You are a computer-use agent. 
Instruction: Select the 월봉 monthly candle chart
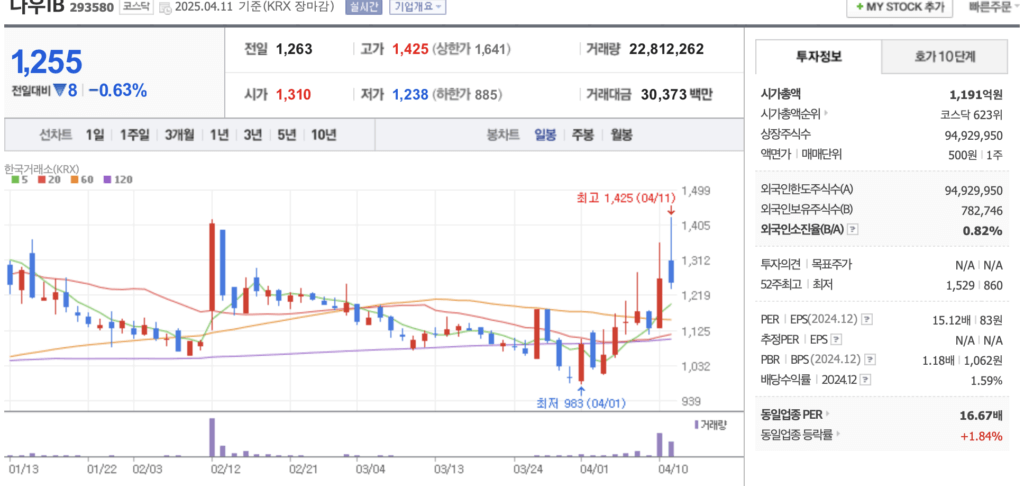621,135
